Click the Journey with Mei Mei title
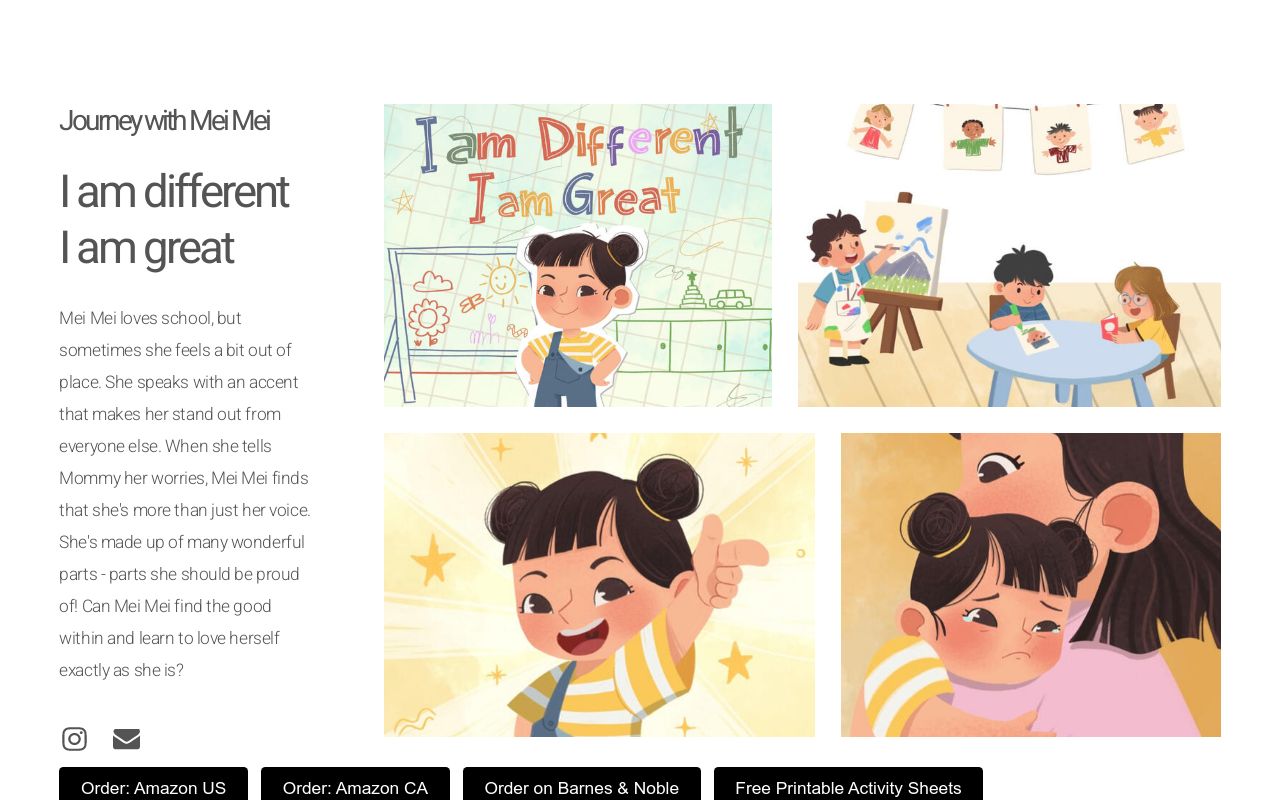 [164, 121]
